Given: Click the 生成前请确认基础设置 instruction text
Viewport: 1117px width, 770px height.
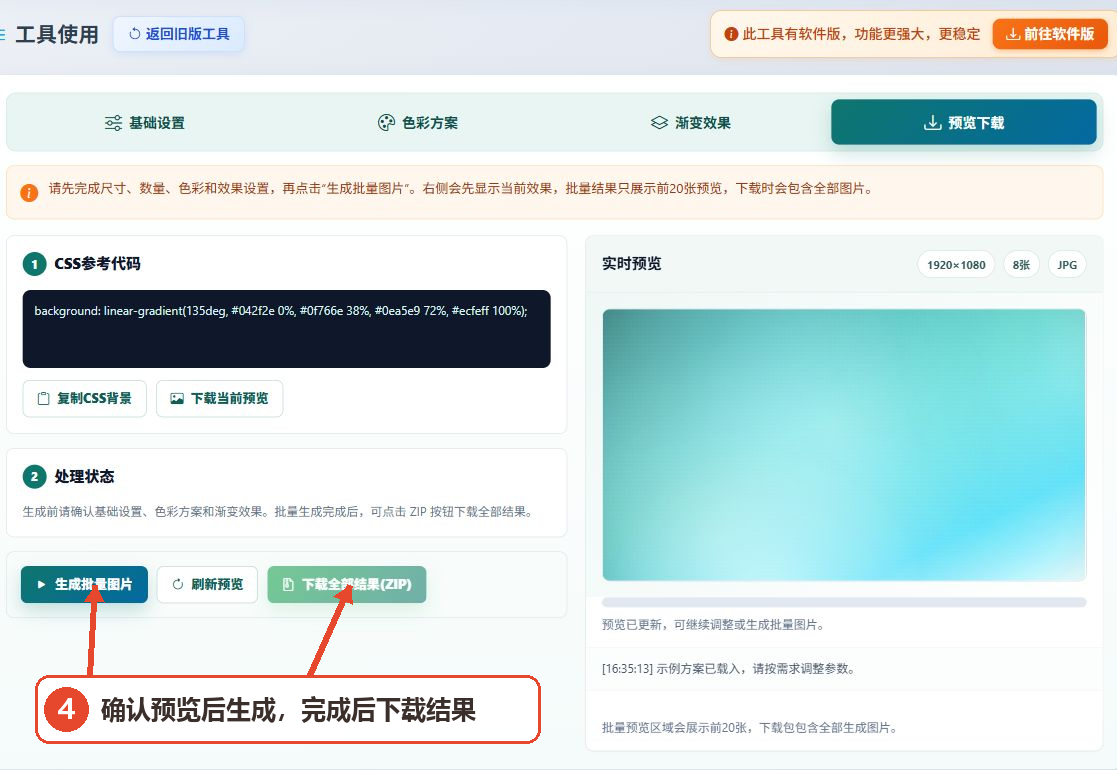Looking at the screenshot, I should click(x=279, y=511).
